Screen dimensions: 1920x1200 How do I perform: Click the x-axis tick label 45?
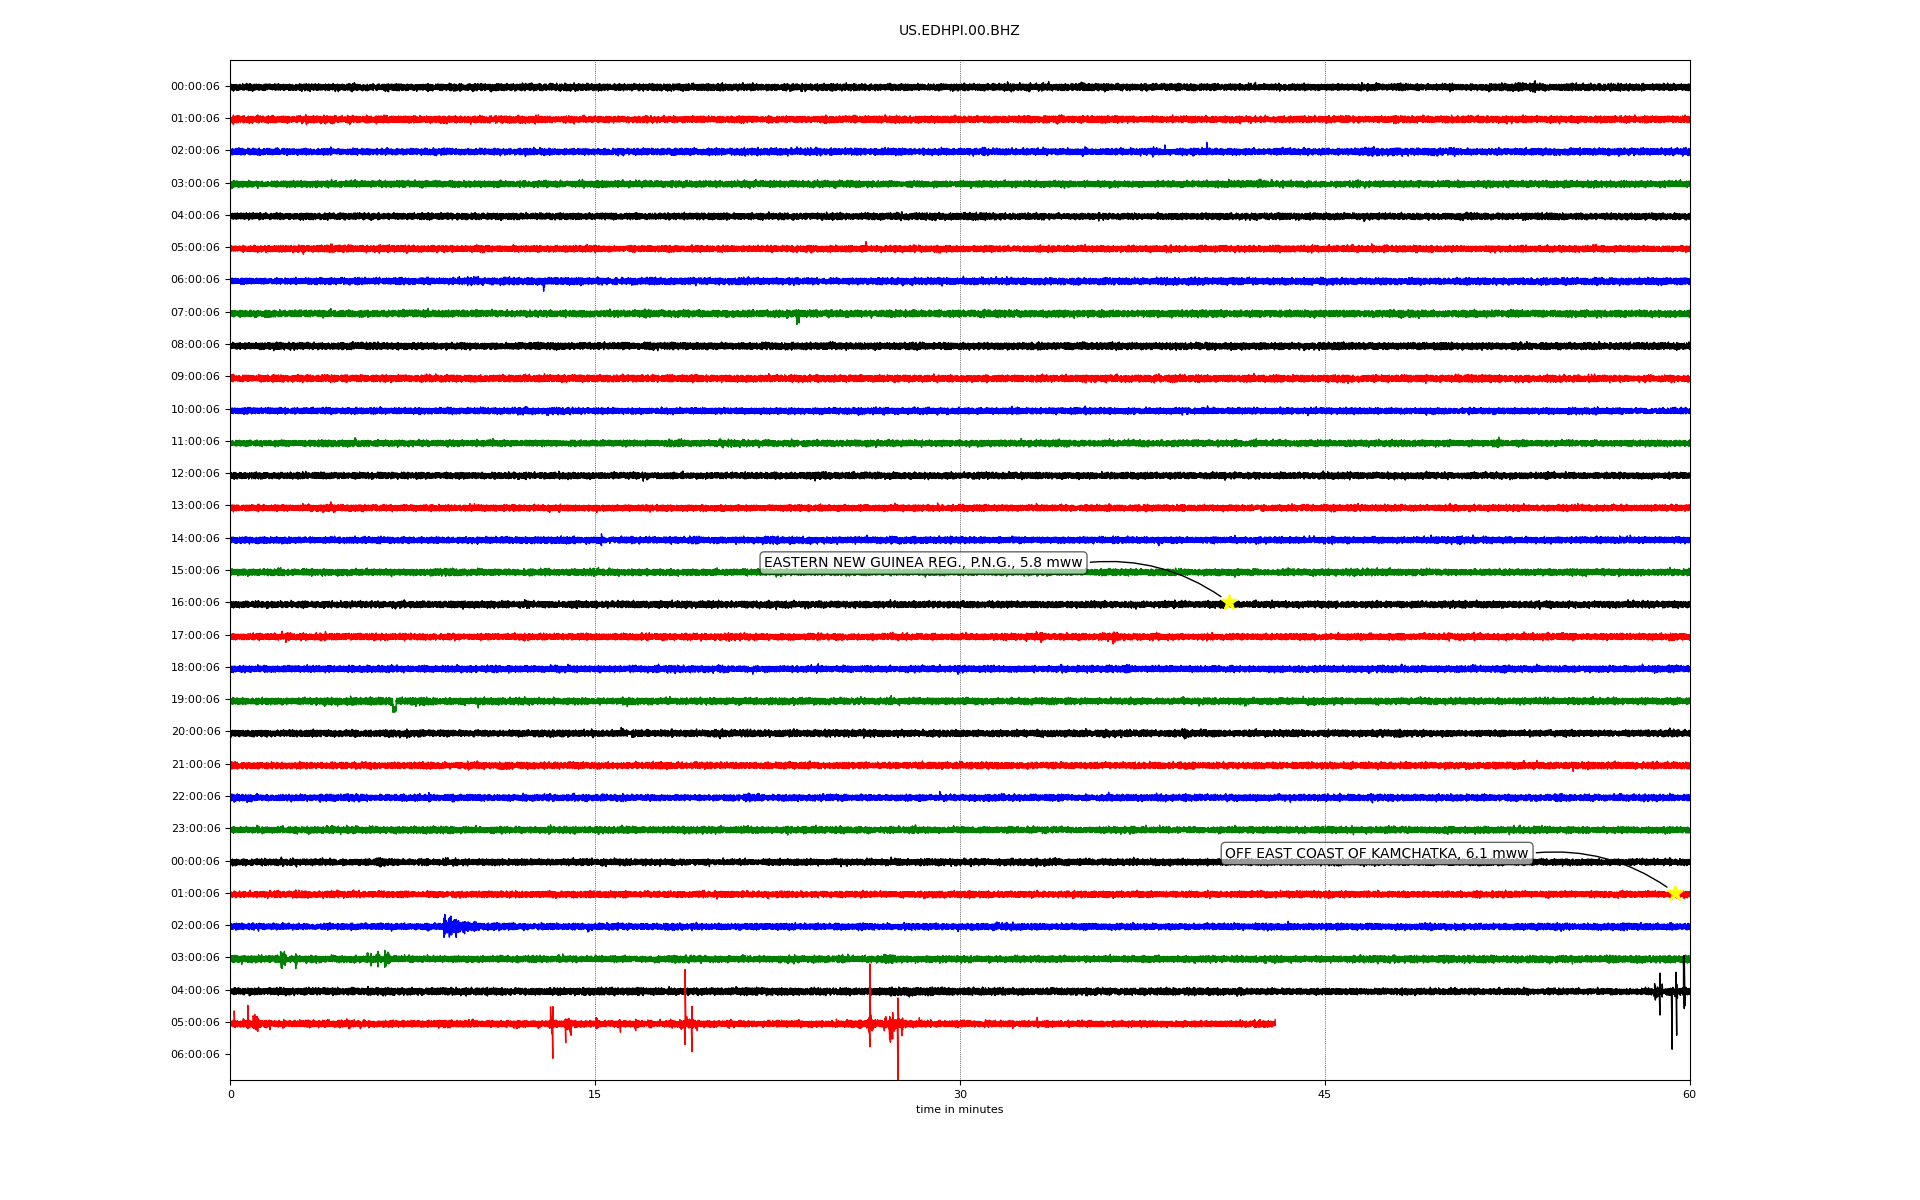[x=1325, y=1094]
